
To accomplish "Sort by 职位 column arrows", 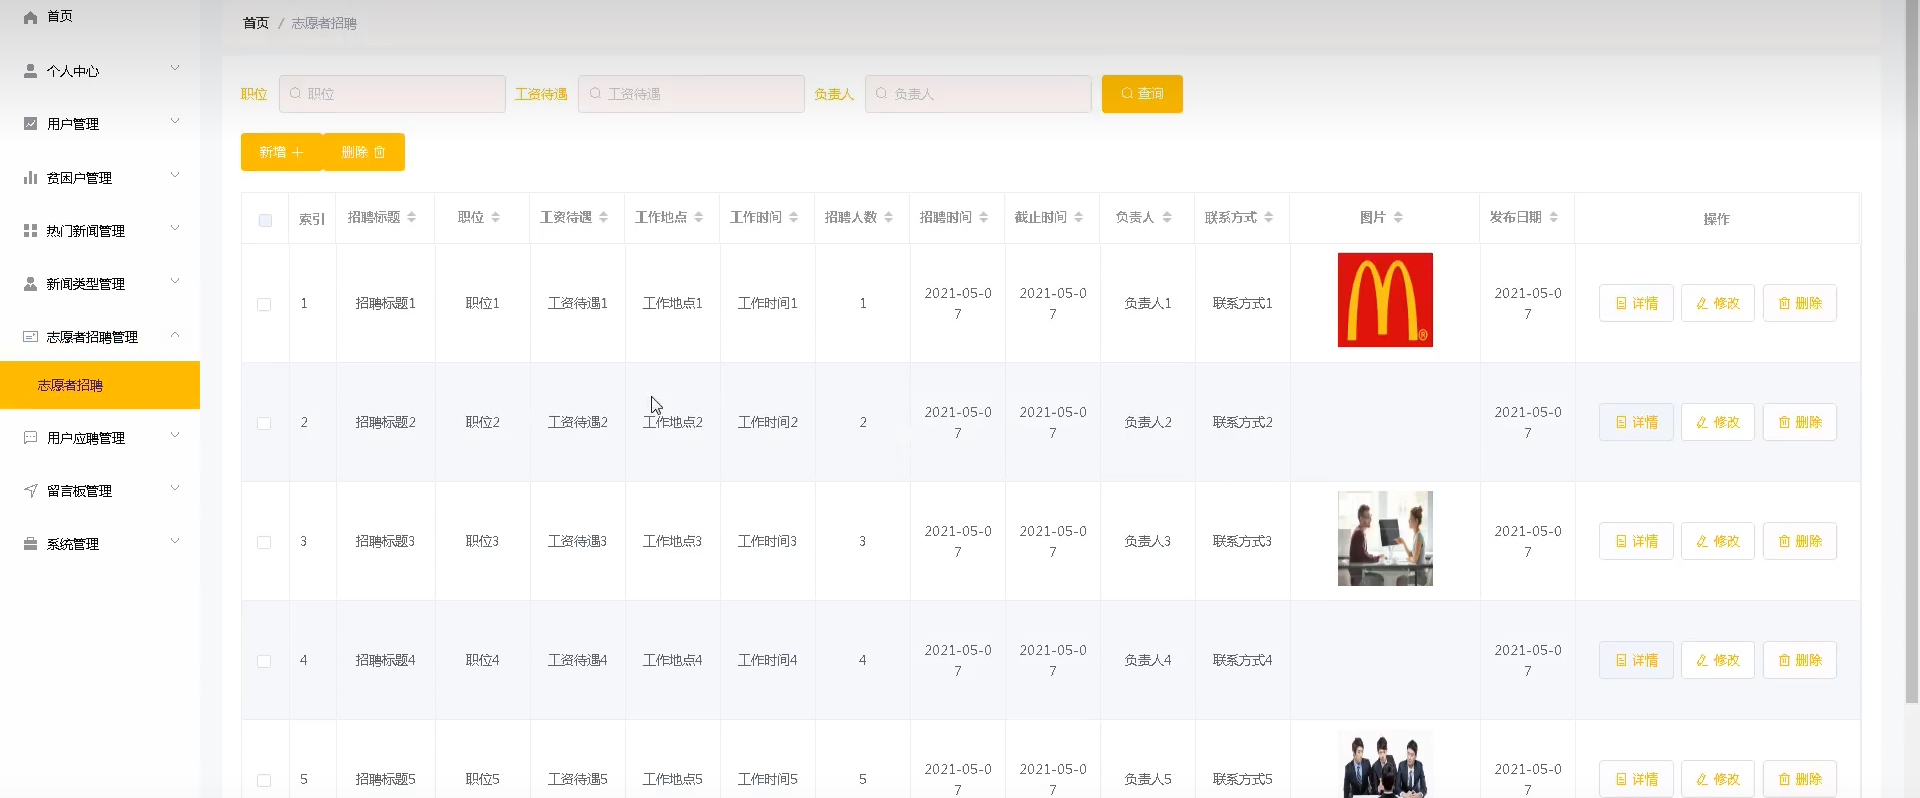I will pyautogui.click(x=496, y=217).
